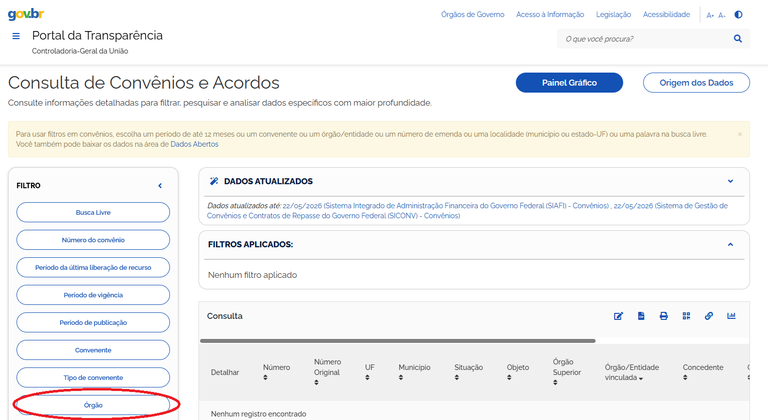This screenshot has height=420, width=768.
Task: Click the Origem dos Dados button
Action: pos(696,83)
